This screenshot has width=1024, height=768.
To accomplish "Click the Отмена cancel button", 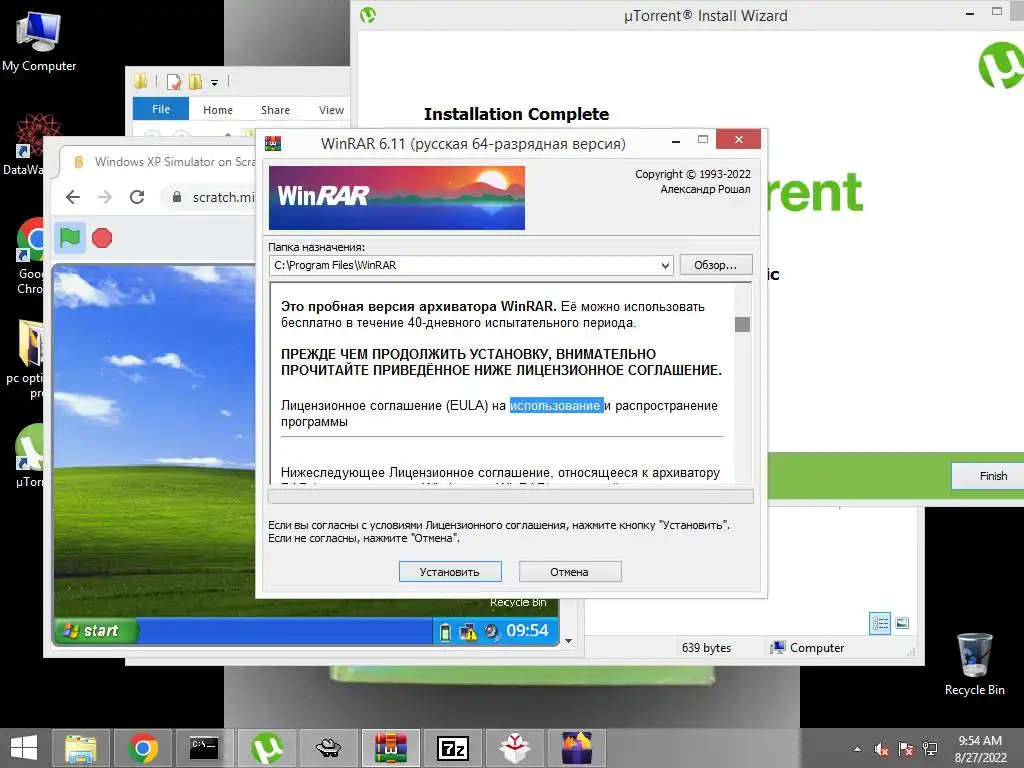I will [x=569, y=571].
